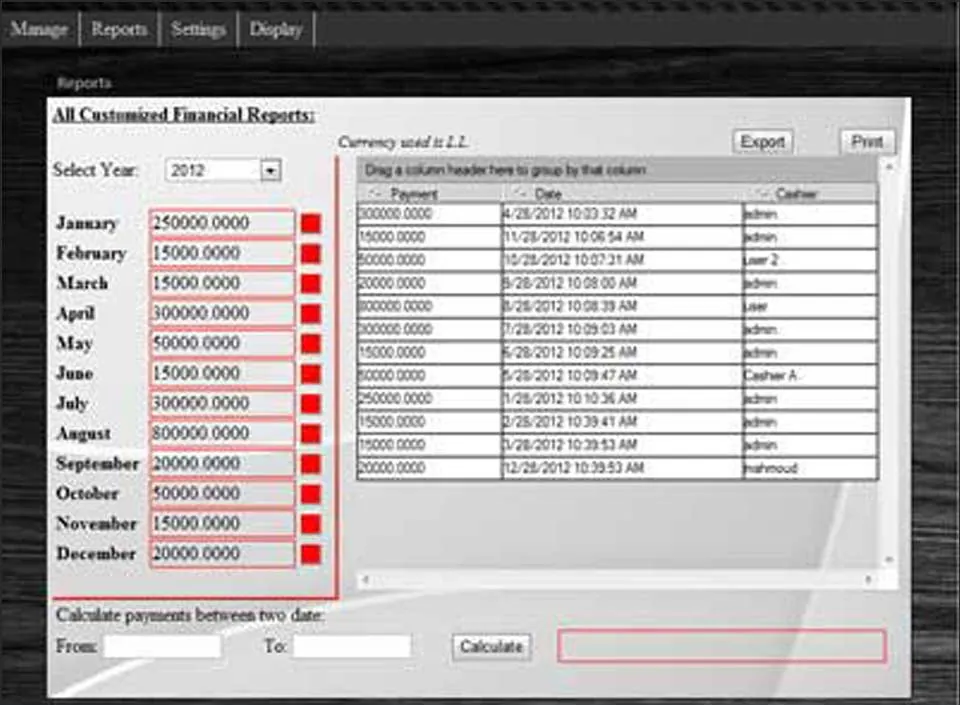The height and width of the screenshot is (705, 960).
Task: Click the red marker icon beside December
Action: (311, 553)
